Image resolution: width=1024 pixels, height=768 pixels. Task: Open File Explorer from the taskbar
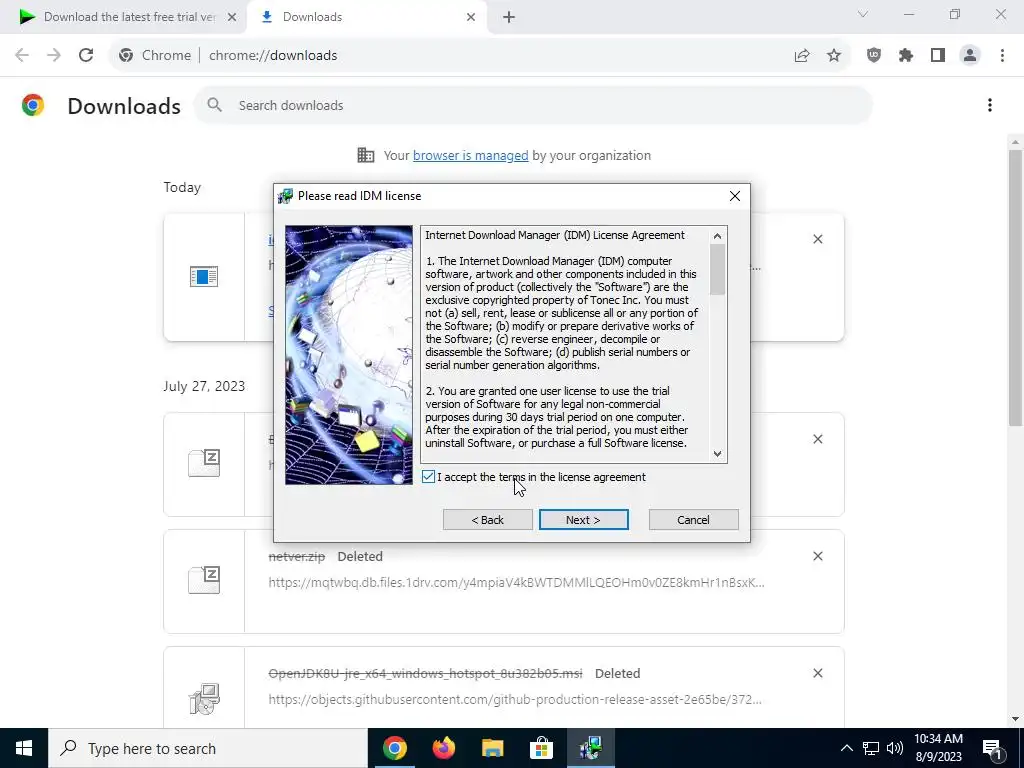point(492,748)
